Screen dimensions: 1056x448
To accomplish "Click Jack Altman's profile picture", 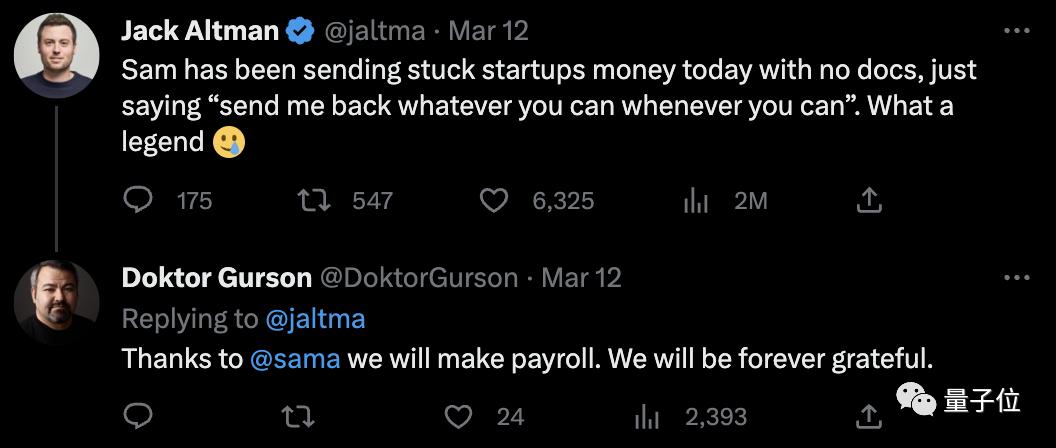I will (57, 55).
